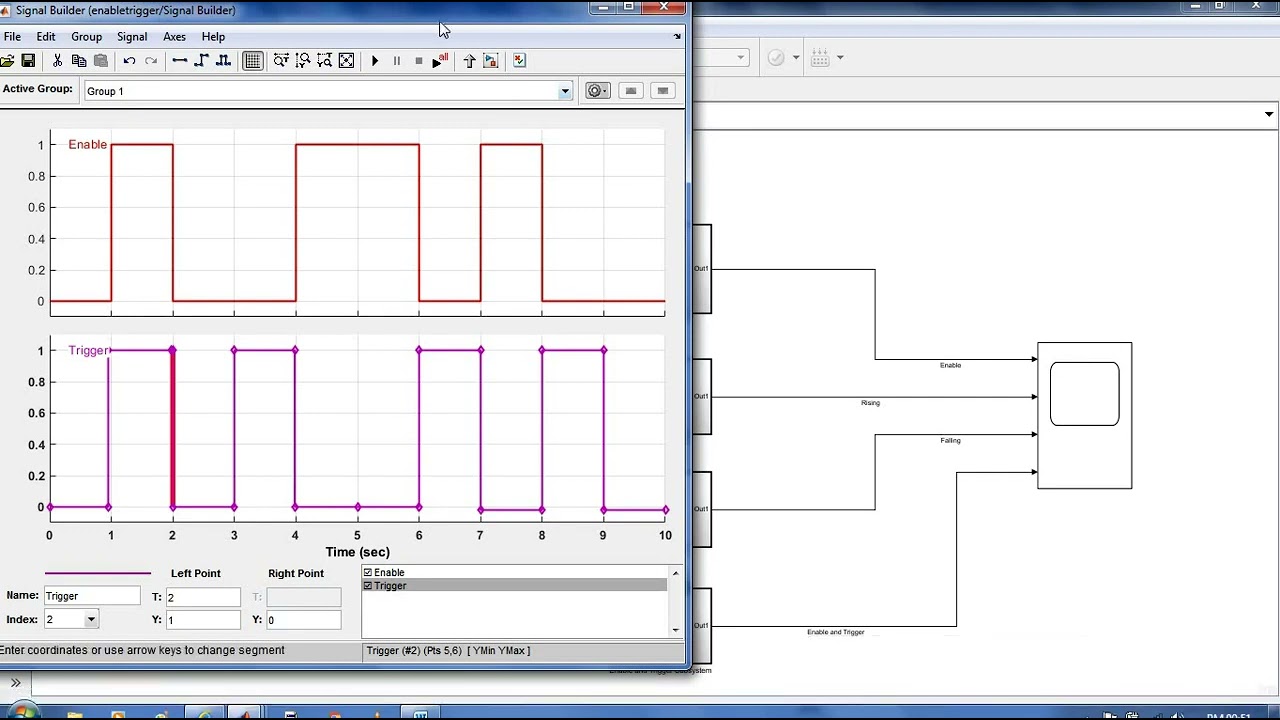Viewport: 1280px width, 720px height.
Task: Click the Undo arrow icon
Action: [x=129, y=61]
